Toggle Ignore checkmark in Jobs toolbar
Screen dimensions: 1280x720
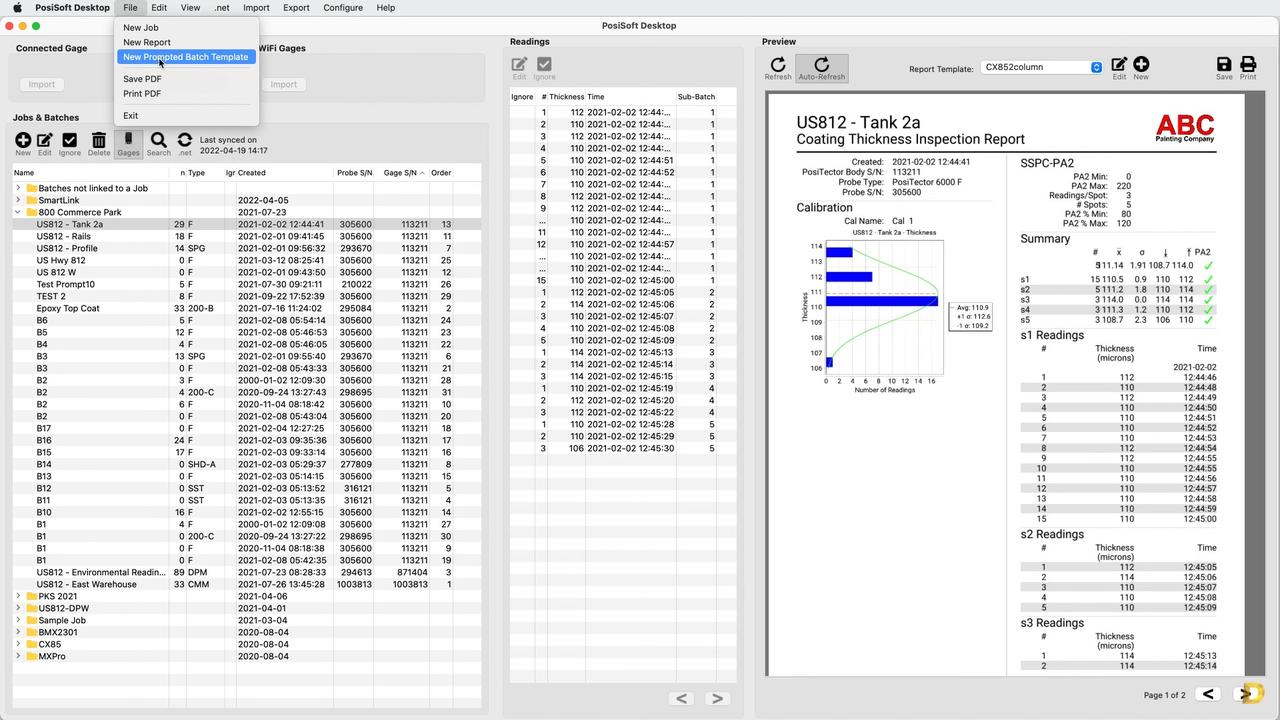(x=69, y=144)
